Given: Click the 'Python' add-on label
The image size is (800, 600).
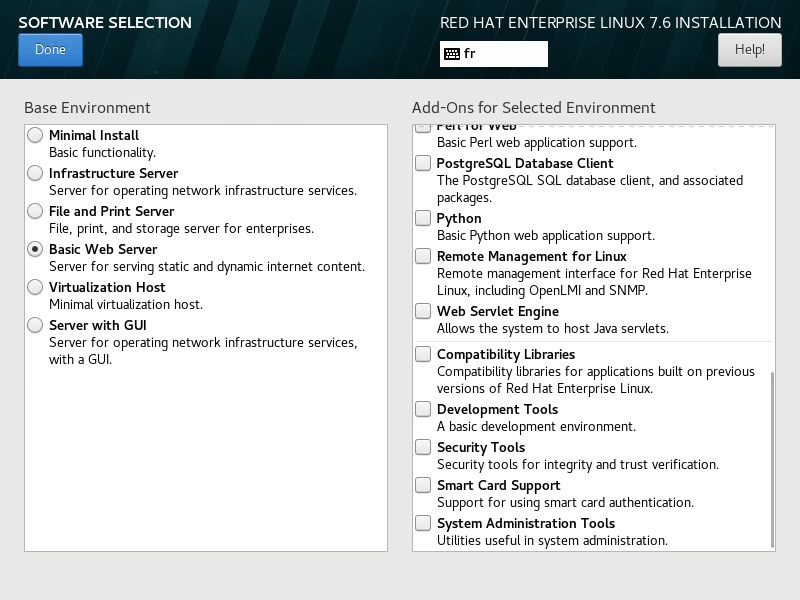Looking at the screenshot, I should 459,218.
